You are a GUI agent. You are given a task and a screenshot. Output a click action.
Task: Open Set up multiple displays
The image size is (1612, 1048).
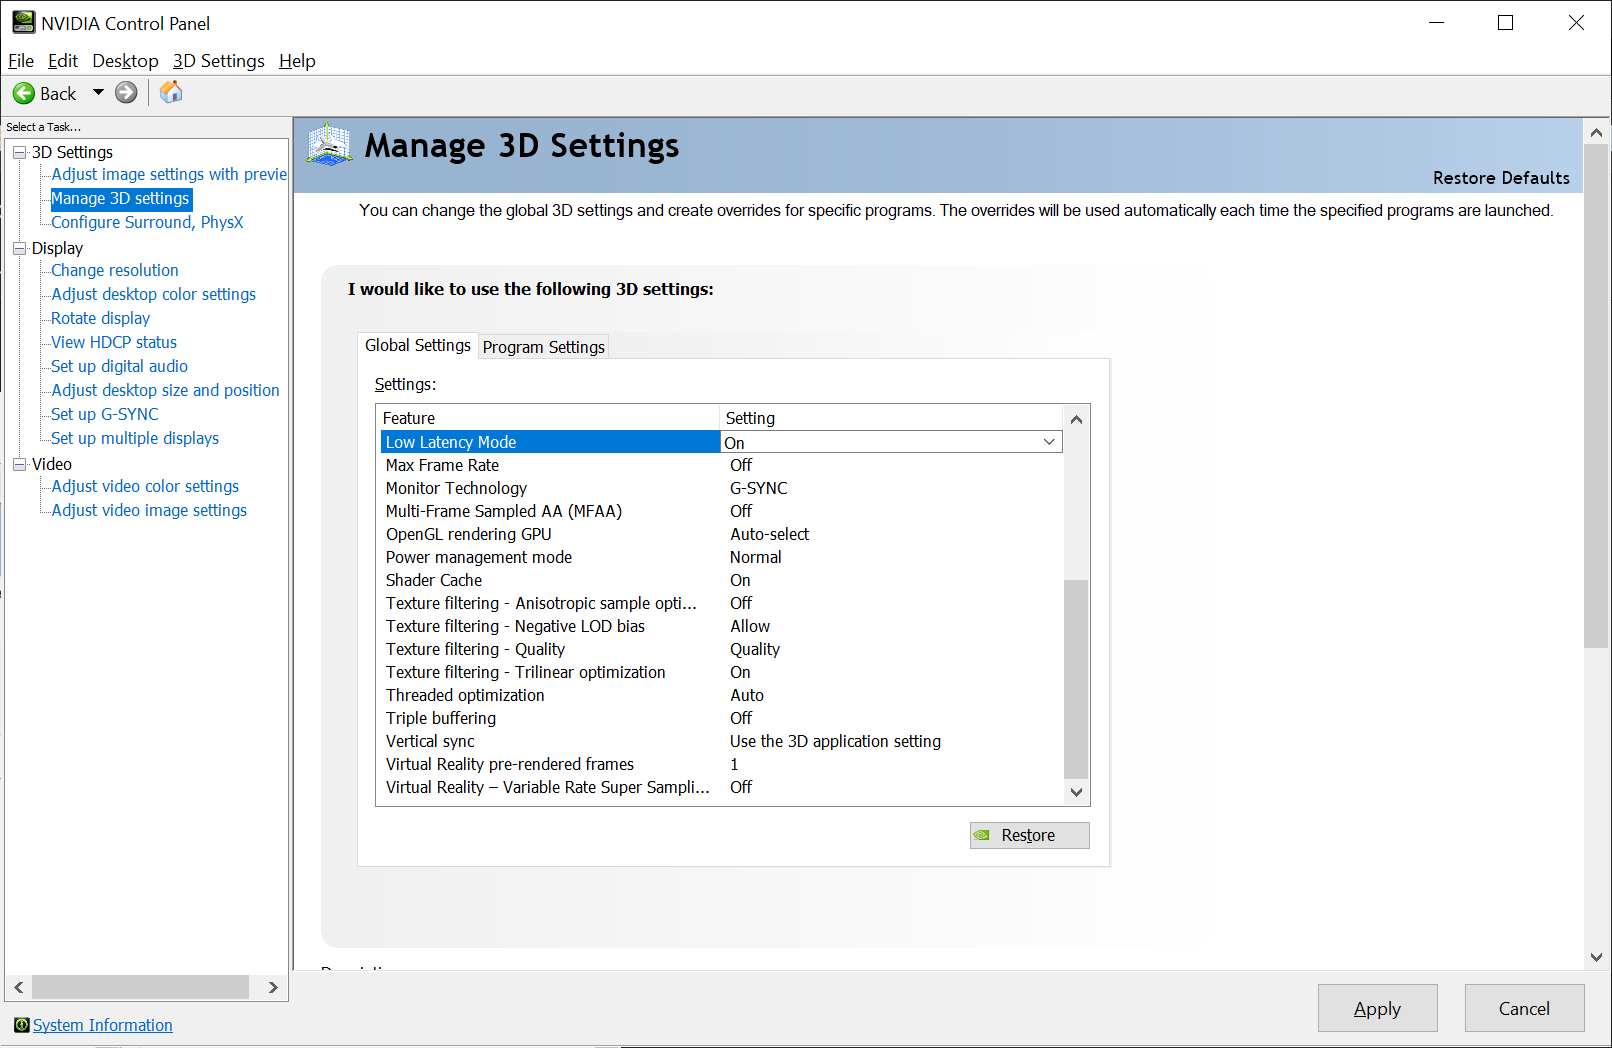(135, 438)
